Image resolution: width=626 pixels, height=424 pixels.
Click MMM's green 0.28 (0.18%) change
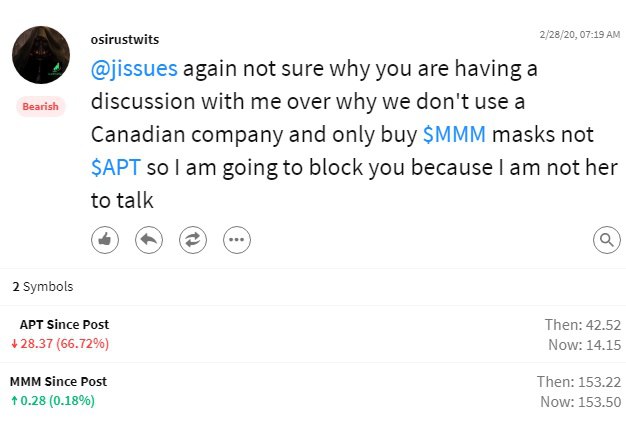pos(53,400)
